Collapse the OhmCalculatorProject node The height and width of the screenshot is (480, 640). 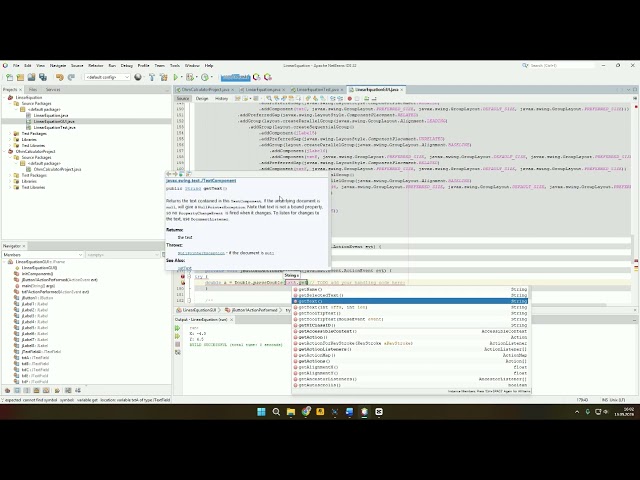[4, 151]
